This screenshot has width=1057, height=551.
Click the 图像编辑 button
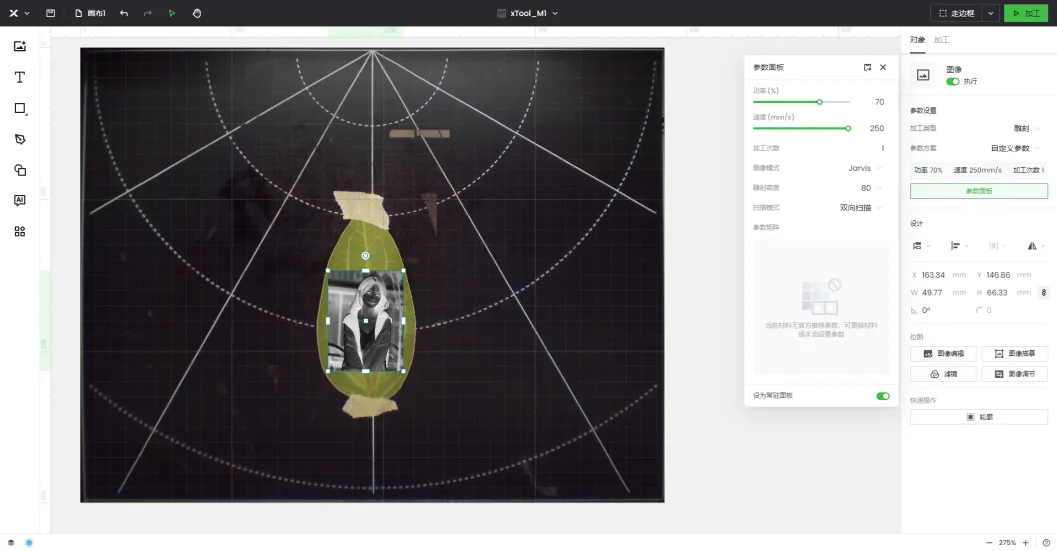click(943, 353)
